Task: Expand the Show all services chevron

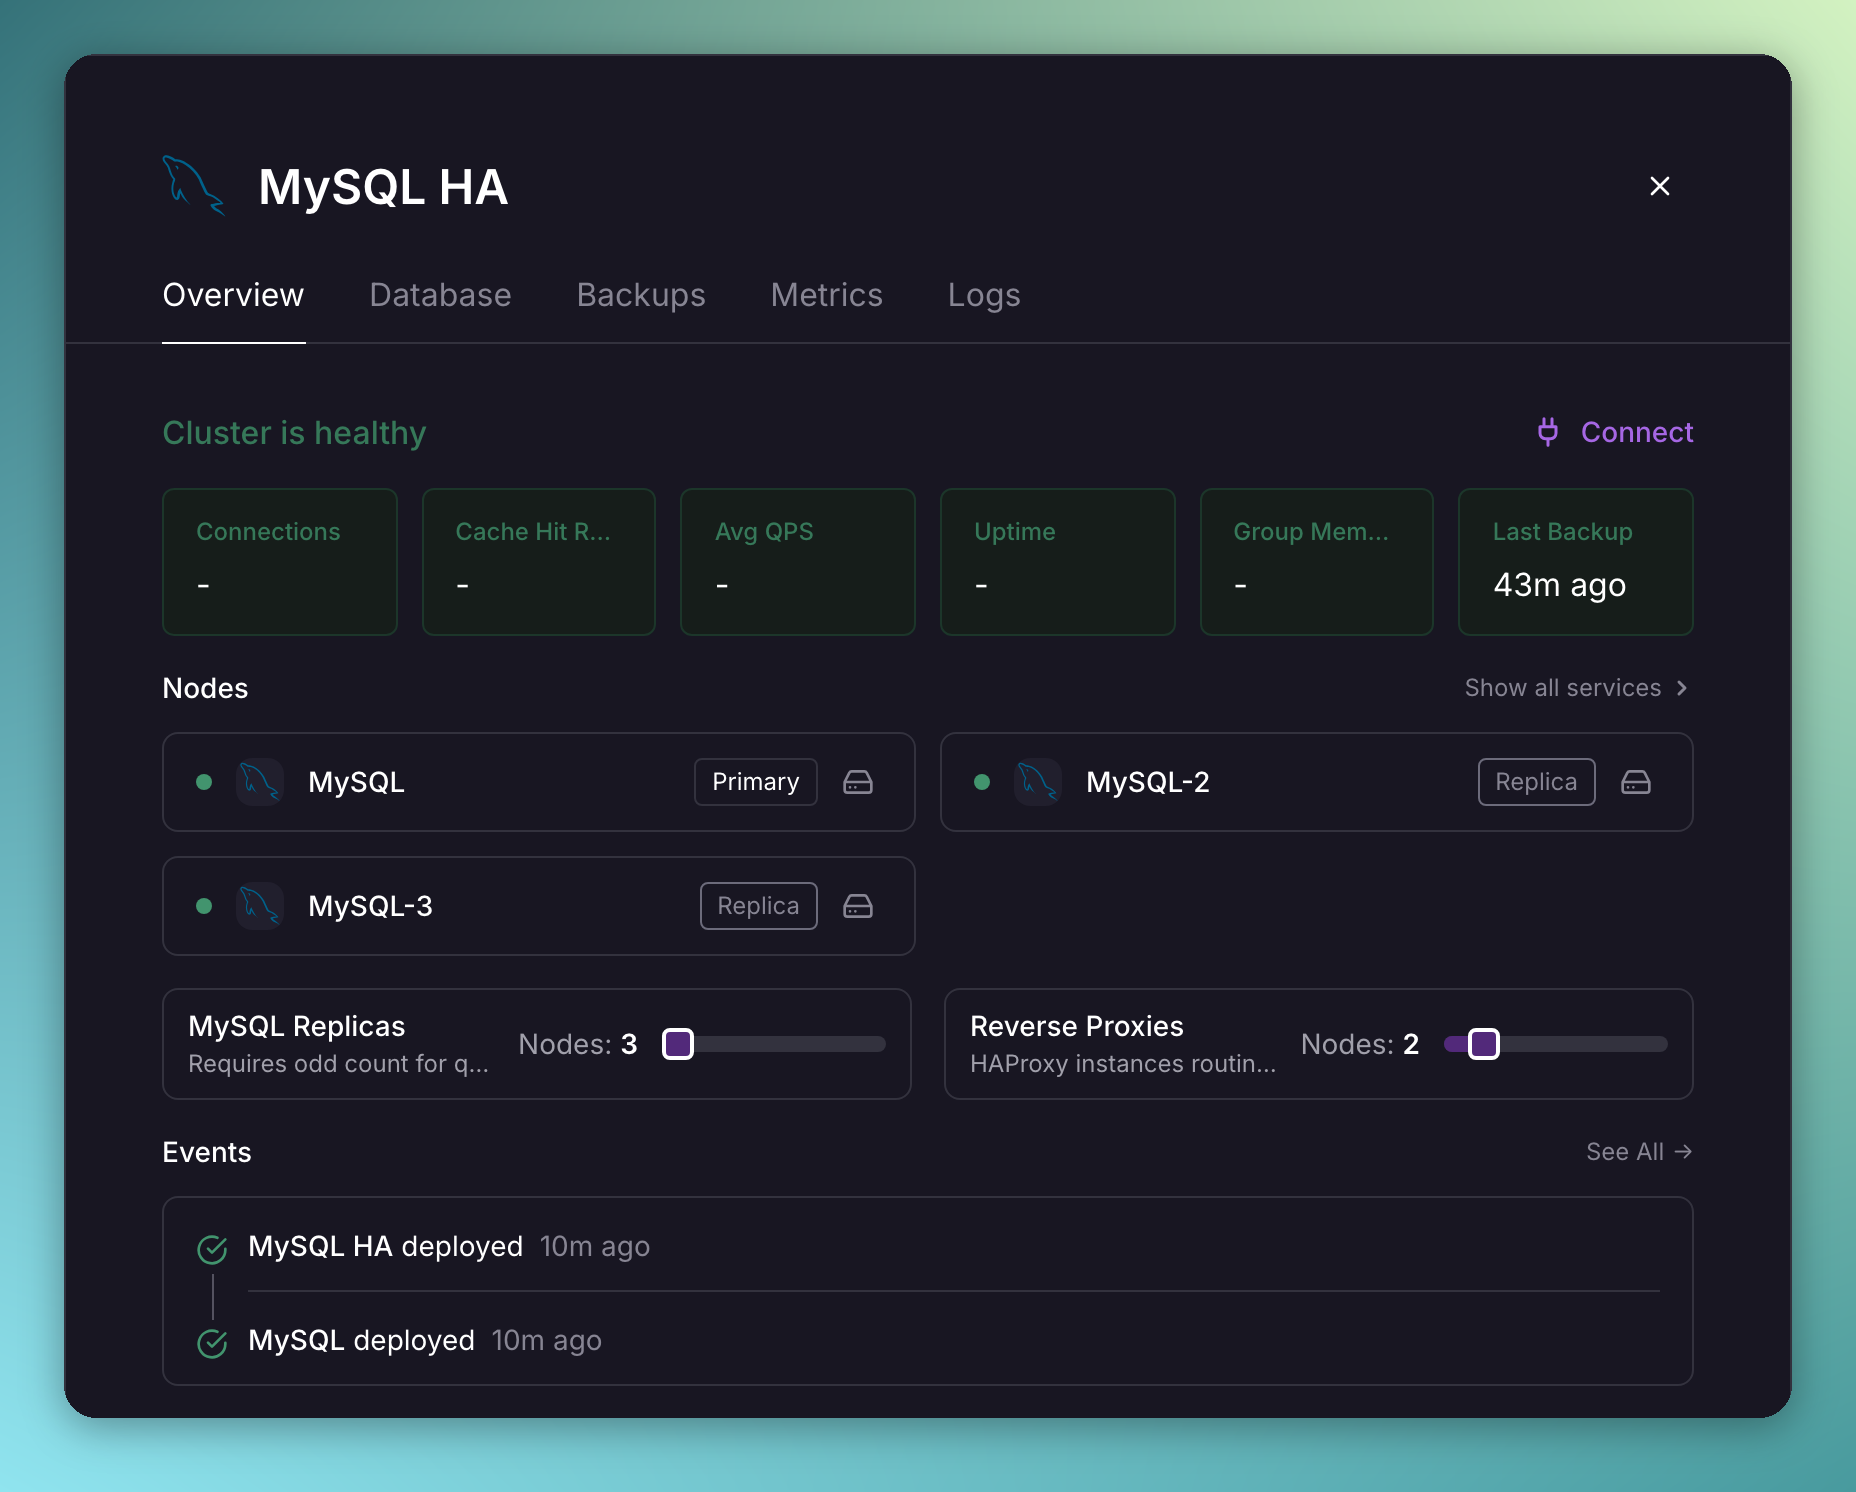Action: coord(1682,688)
